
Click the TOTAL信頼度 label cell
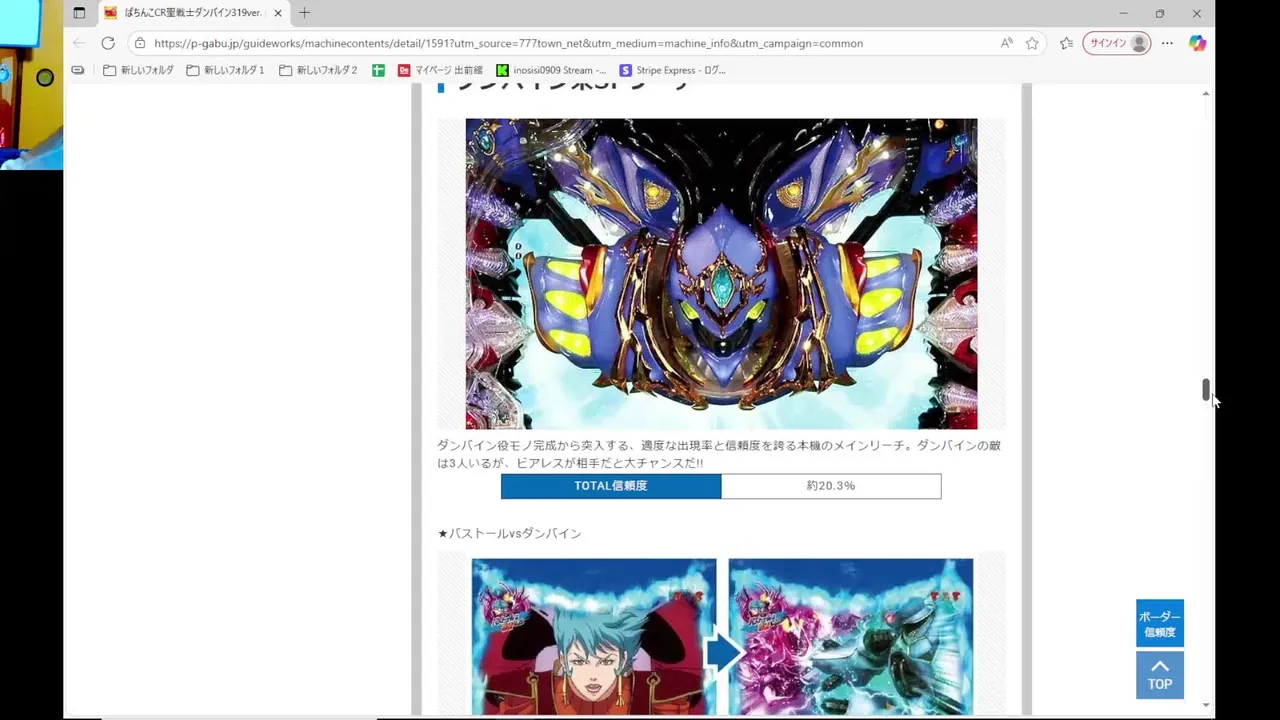[611, 486]
